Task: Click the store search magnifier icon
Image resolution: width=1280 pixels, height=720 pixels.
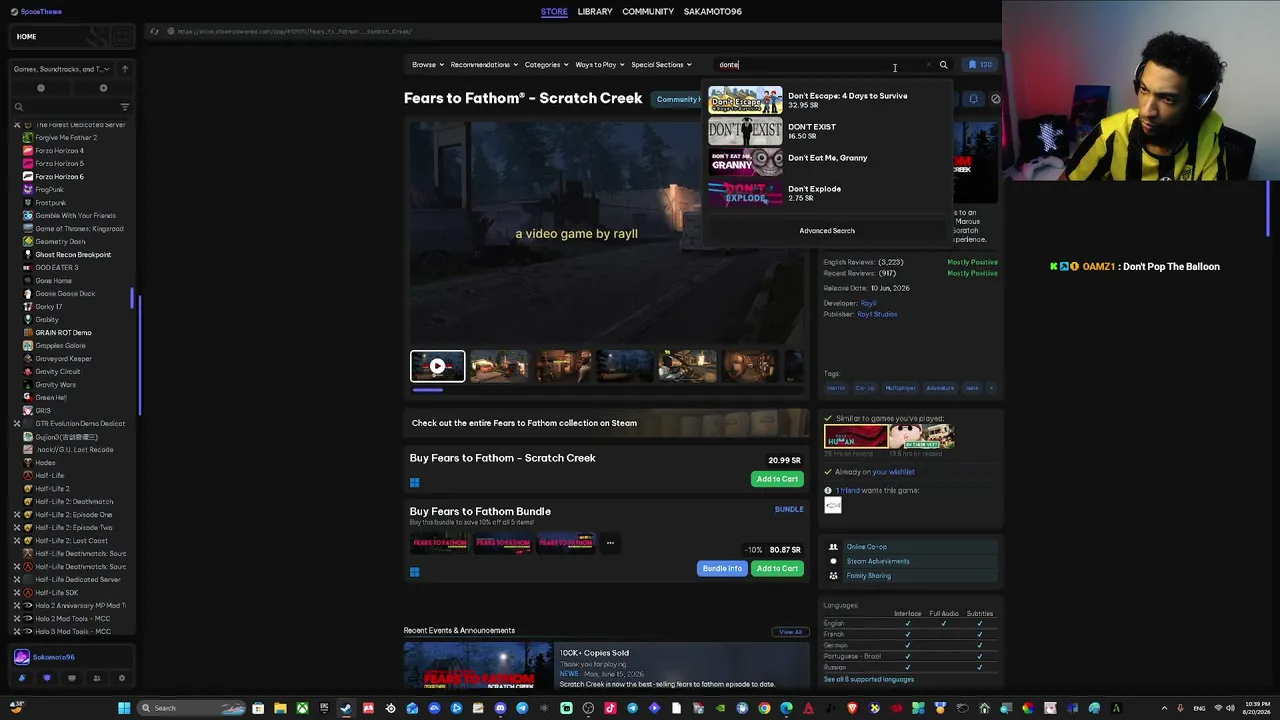Action: coord(943,65)
